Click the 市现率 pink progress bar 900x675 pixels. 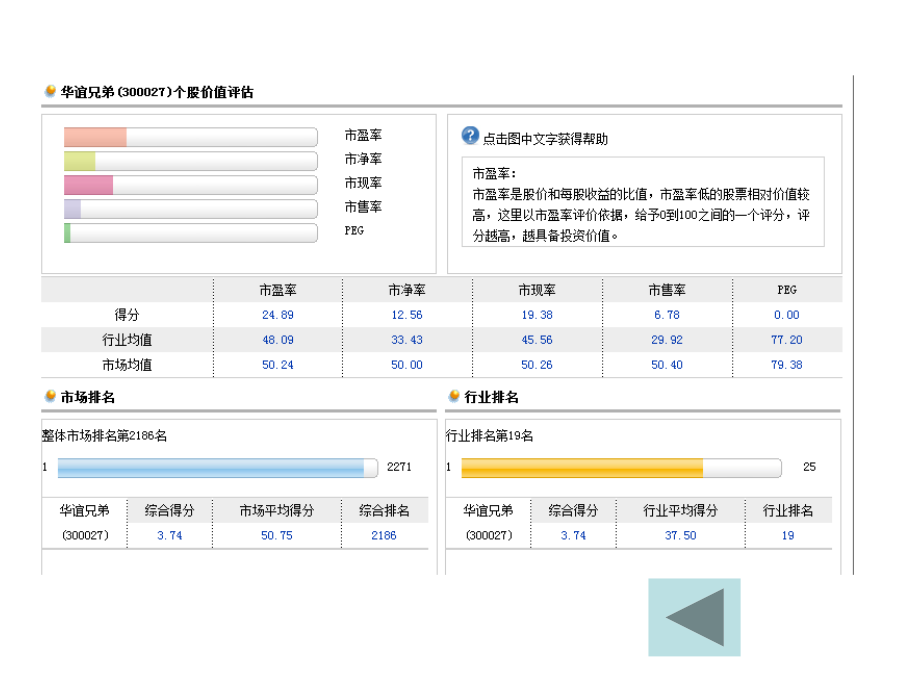[191, 185]
